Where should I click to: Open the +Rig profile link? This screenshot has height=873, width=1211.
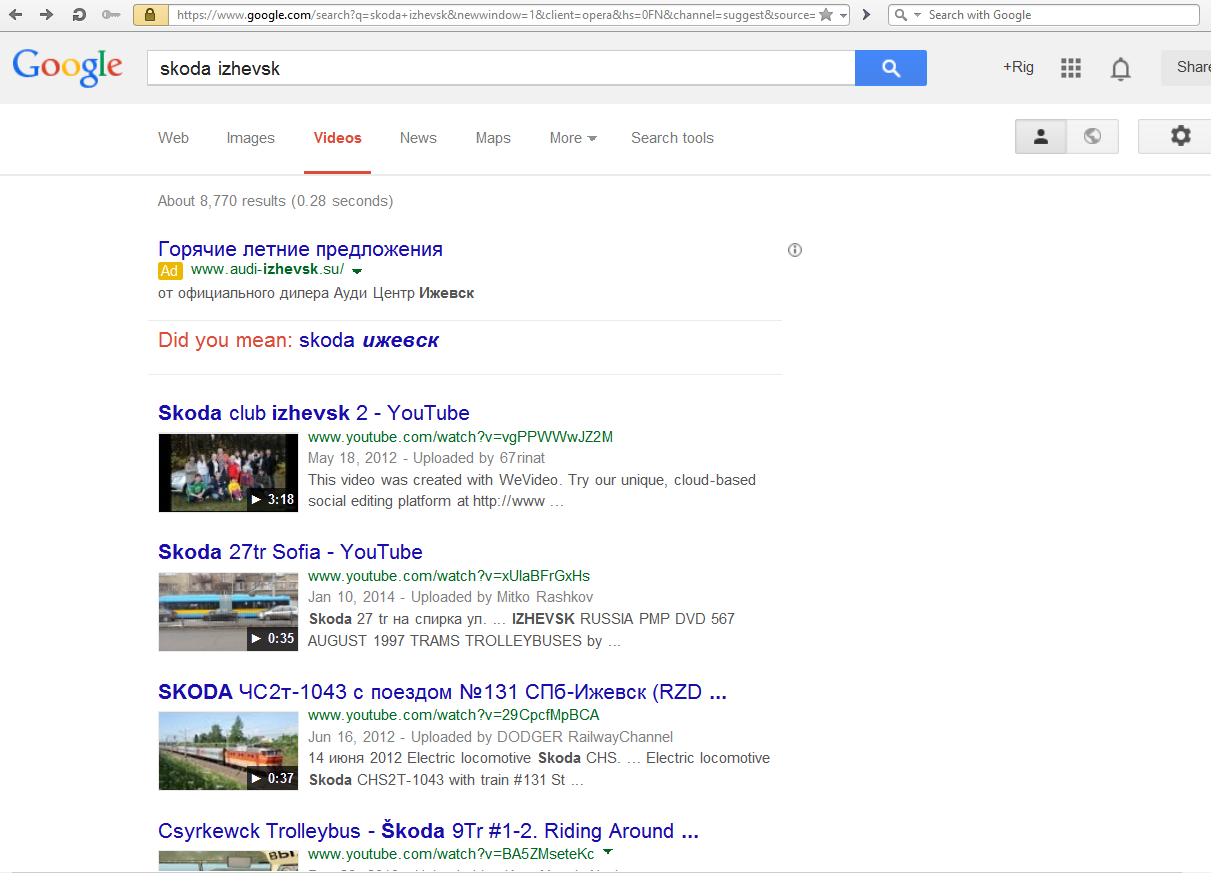tap(1018, 67)
